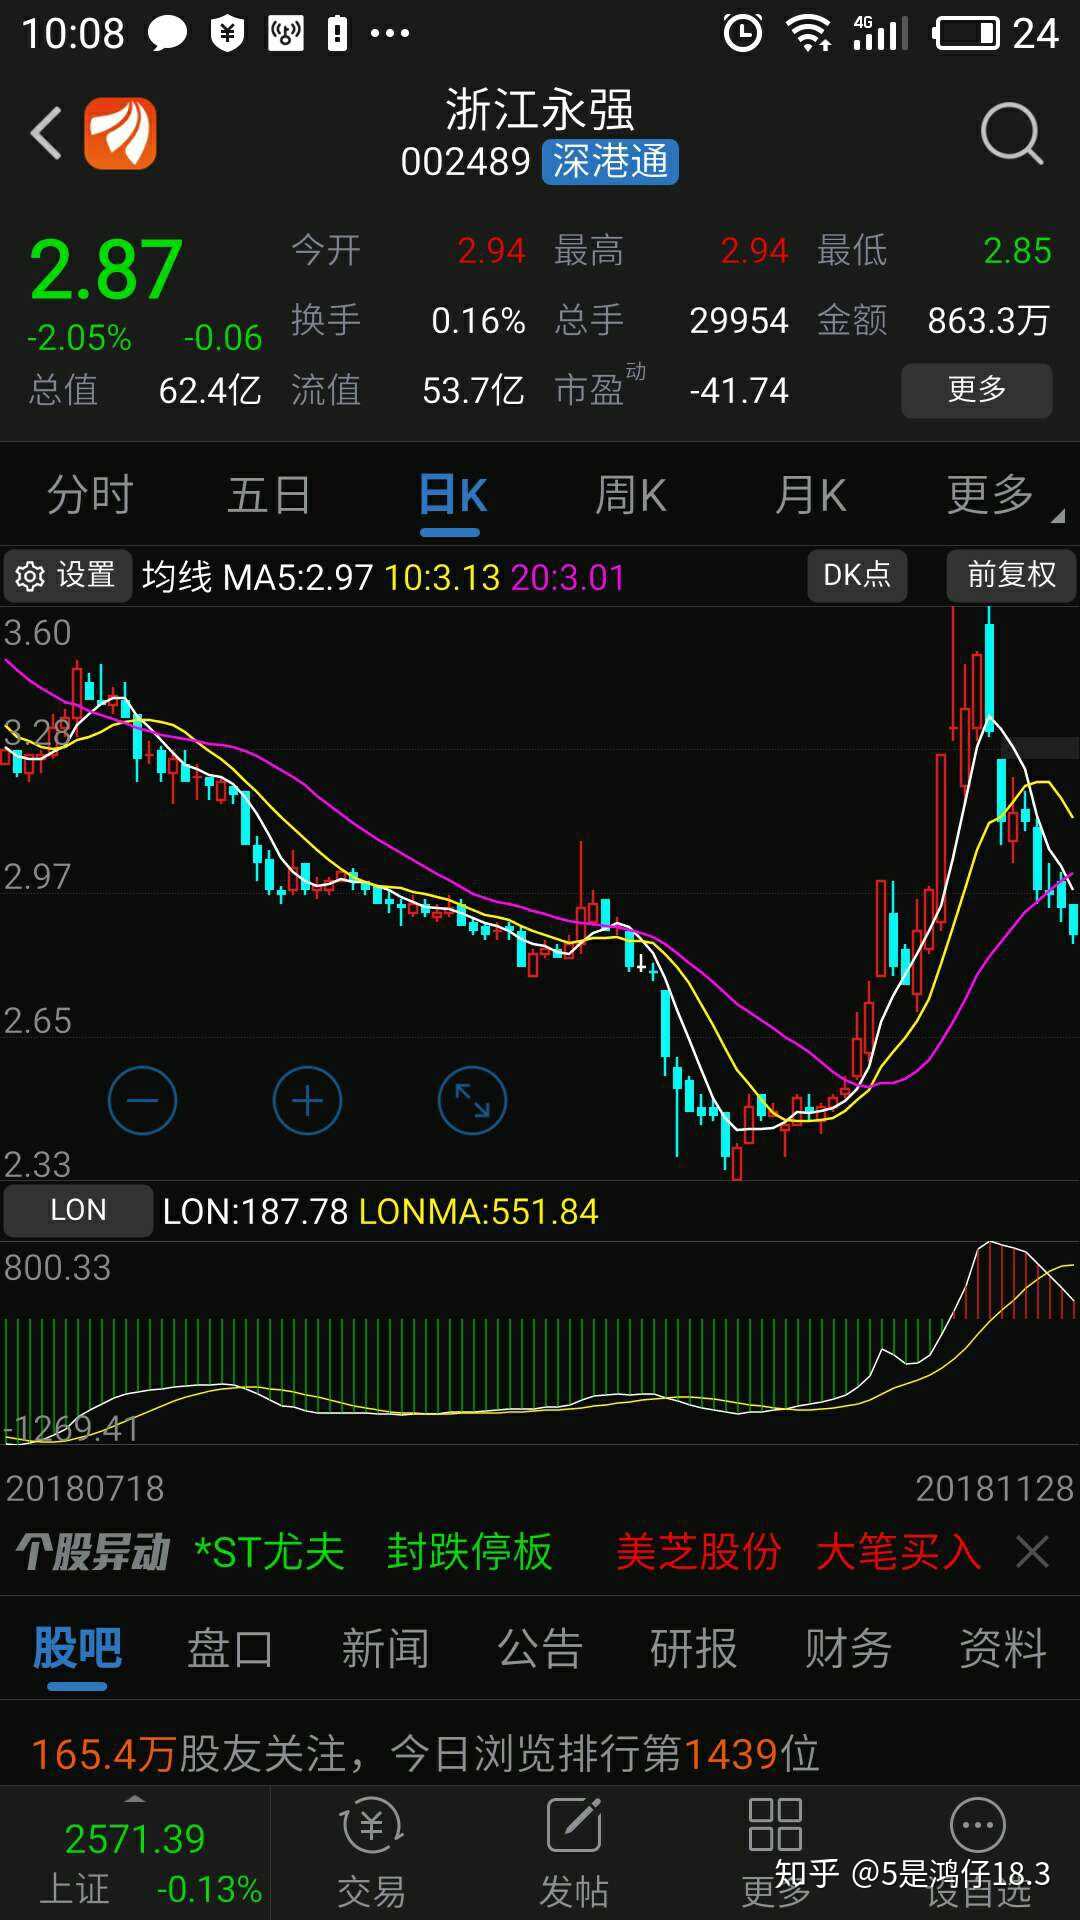Tap the LON:187.78 indicator value
Screen dimensions: 1080x1920
255,1211
